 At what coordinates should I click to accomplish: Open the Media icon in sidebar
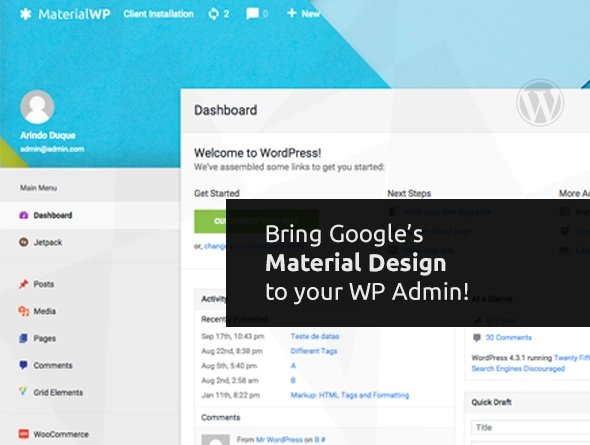click(24, 311)
